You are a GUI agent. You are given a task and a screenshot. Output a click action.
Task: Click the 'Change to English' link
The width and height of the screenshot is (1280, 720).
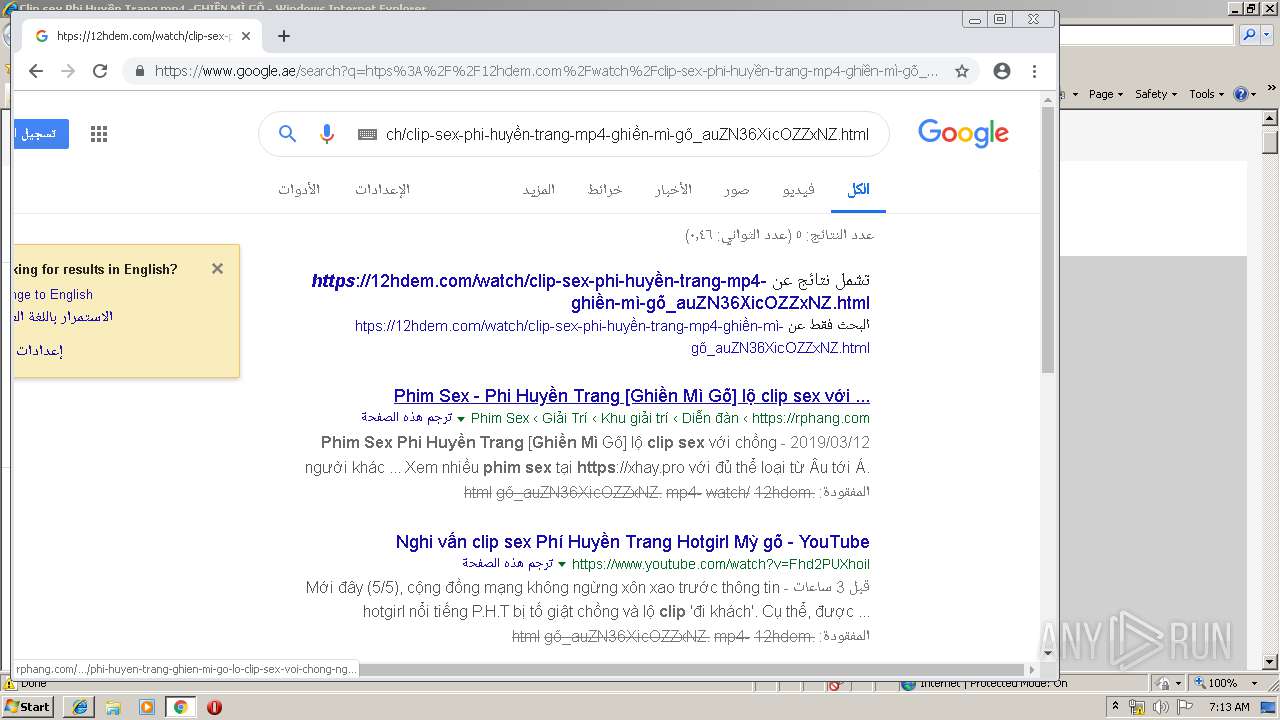pos(53,294)
